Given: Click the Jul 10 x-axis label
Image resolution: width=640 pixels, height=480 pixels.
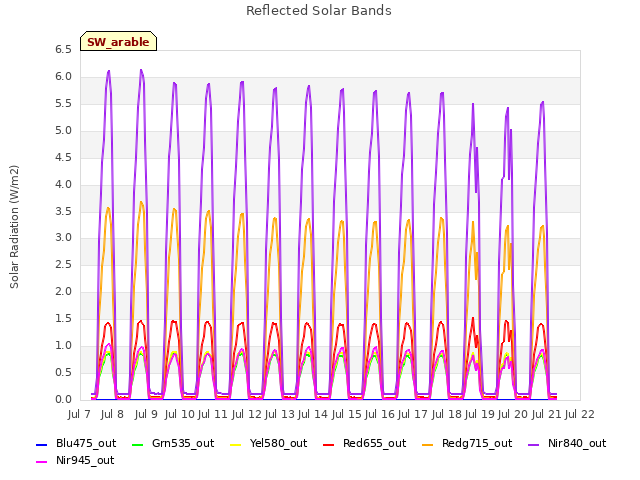Looking at the screenshot, I should coord(180,414).
